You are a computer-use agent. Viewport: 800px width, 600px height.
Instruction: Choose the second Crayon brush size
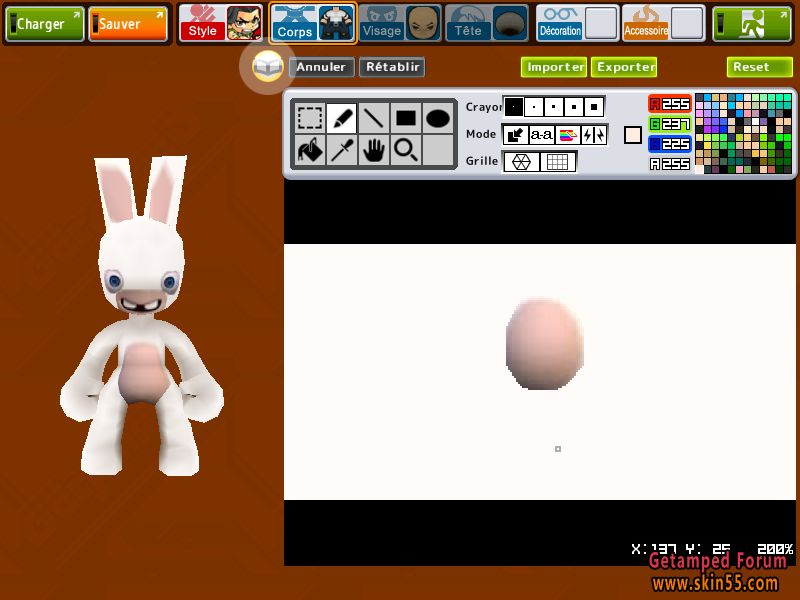coord(534,107)
